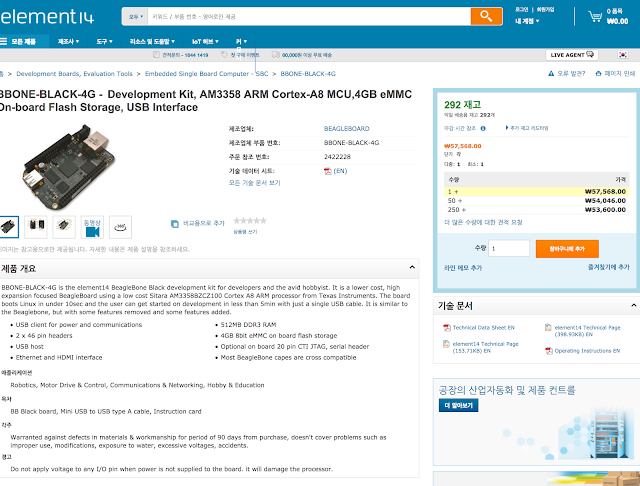Select the second product thumbnail image
This screenshot has width=640, height=486.
tap(36, 227)
